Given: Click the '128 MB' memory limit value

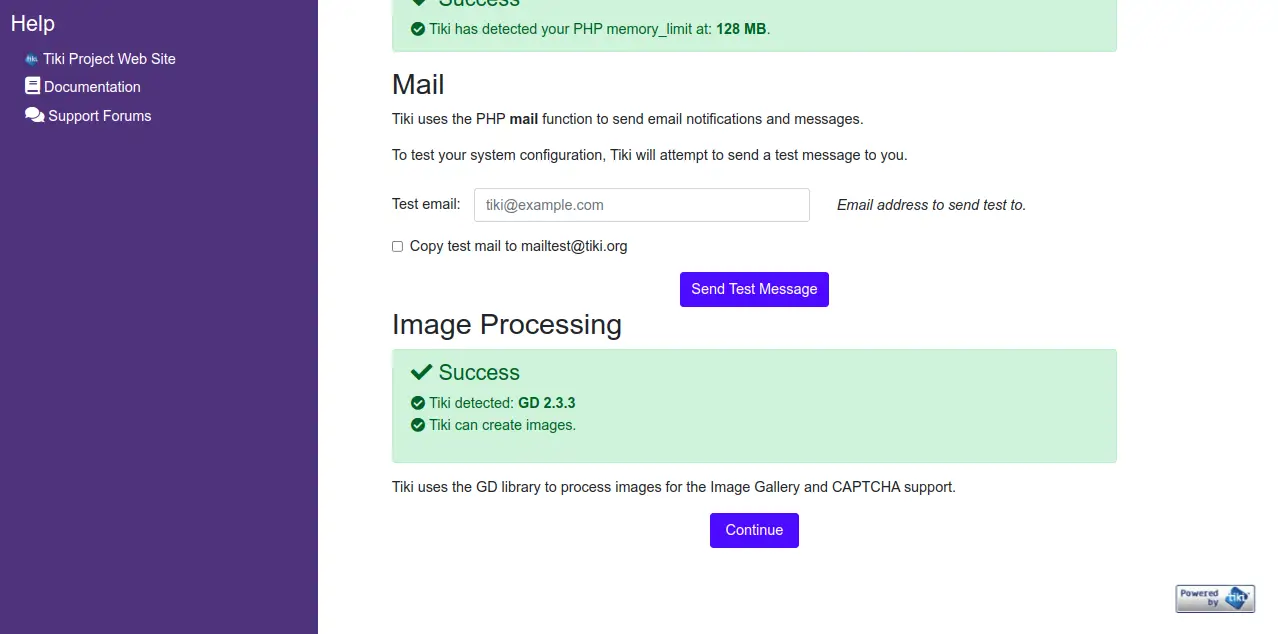Looking at the screenshot, I should 741,29.
